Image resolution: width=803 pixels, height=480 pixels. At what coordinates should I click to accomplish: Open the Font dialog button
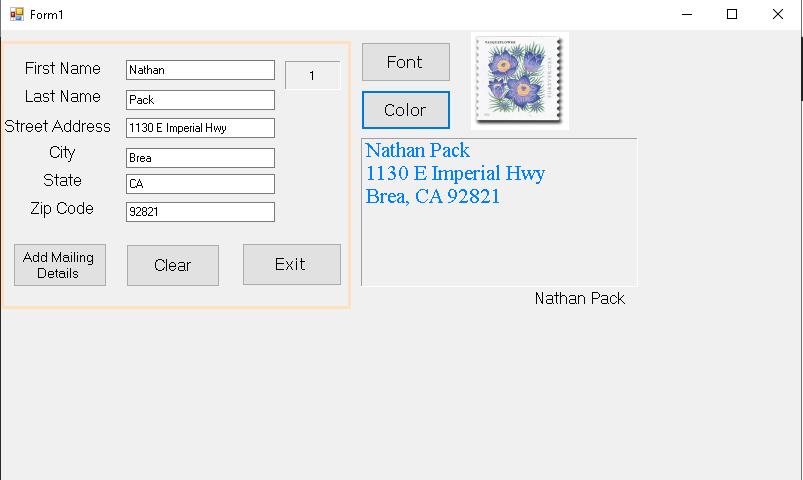tap(405, 62)
